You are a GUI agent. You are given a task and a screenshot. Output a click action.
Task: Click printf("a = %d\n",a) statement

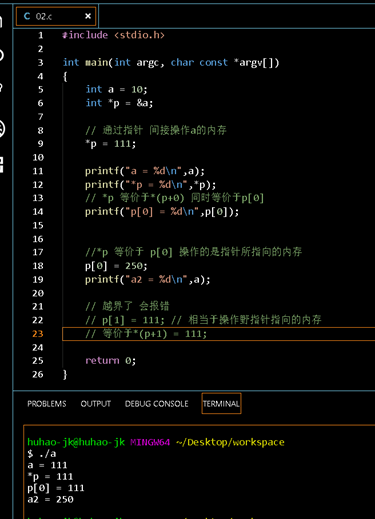(x=145, y=171)
